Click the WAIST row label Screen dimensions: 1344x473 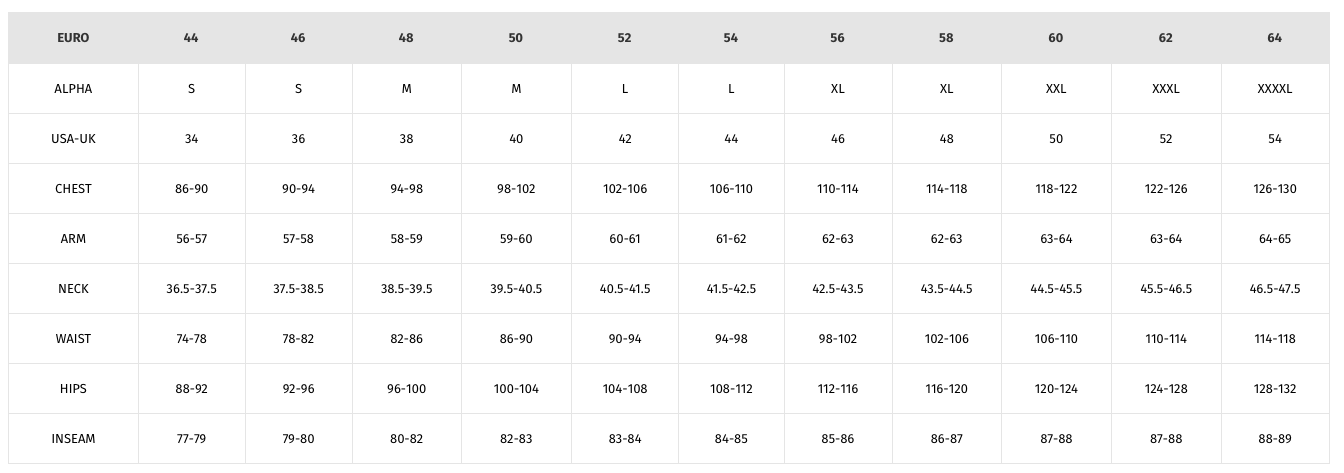tap(73, 339)
